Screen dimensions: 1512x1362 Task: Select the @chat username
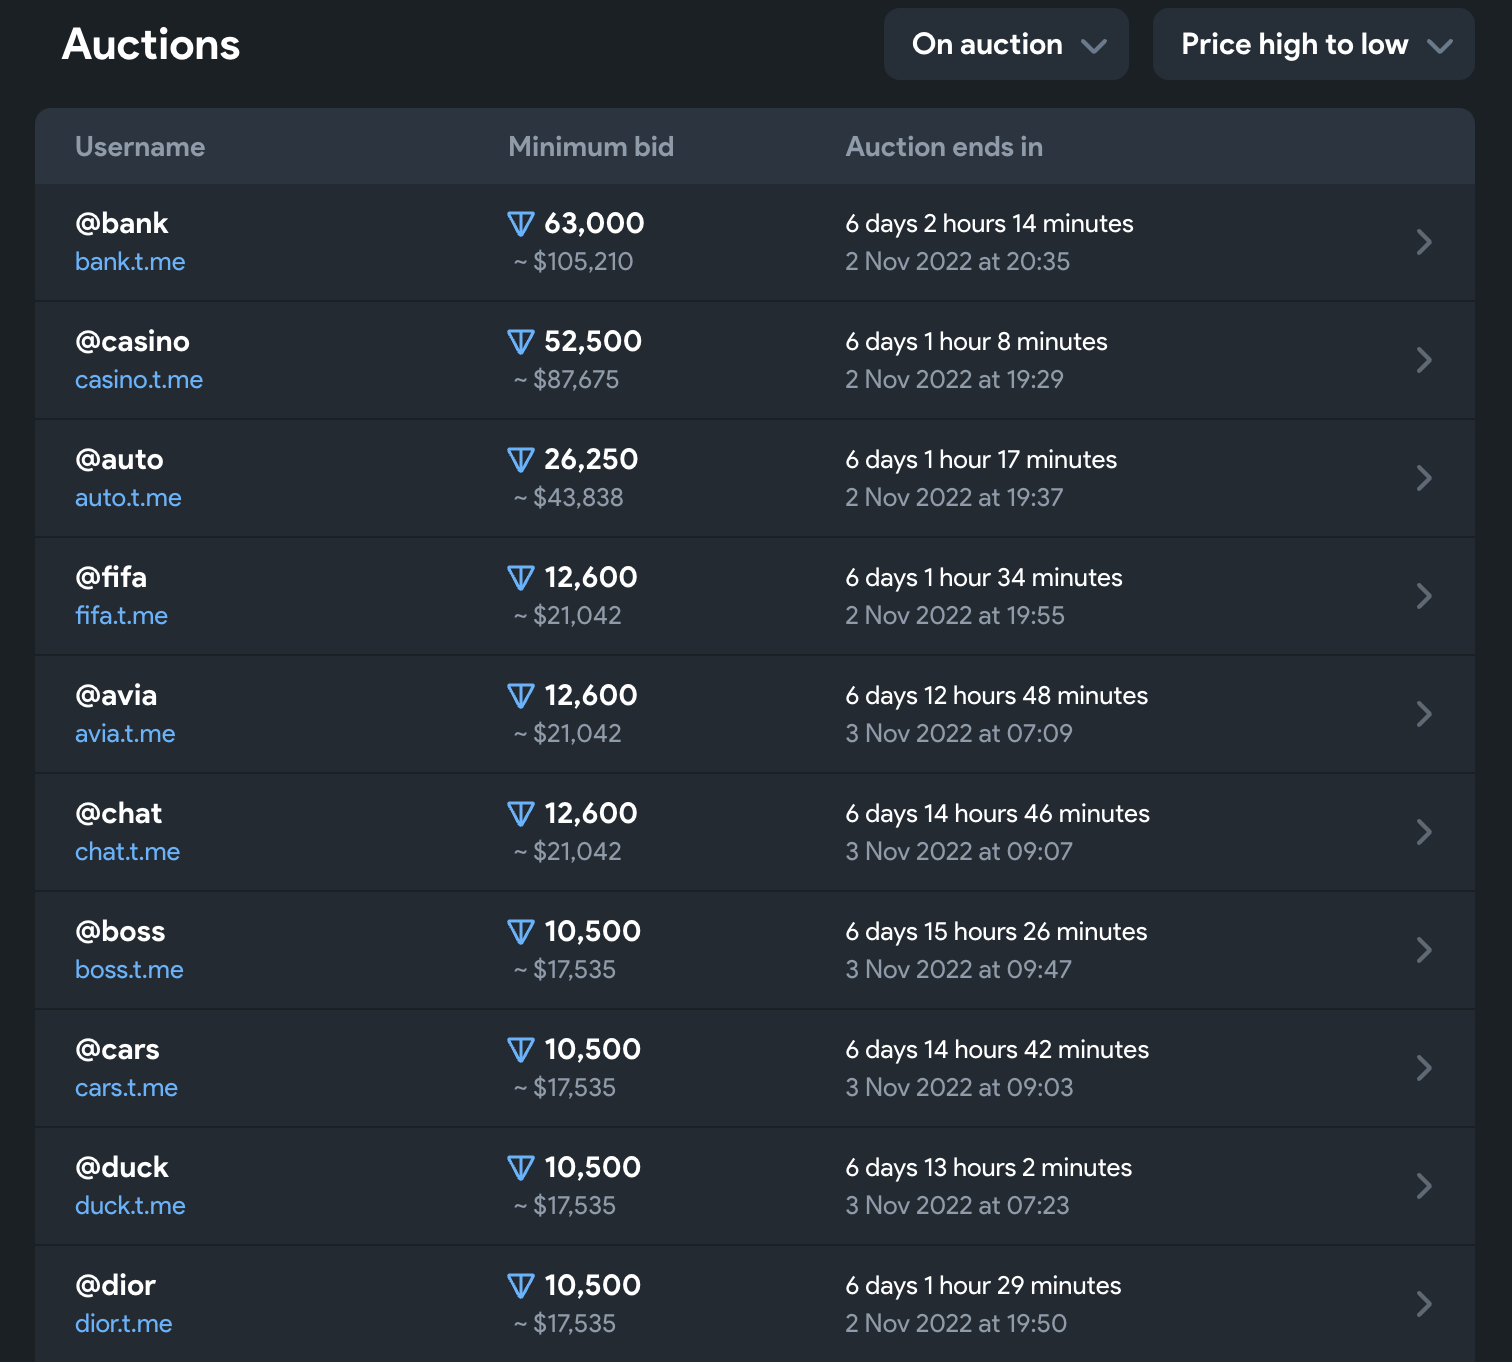[x=118, y=813]
